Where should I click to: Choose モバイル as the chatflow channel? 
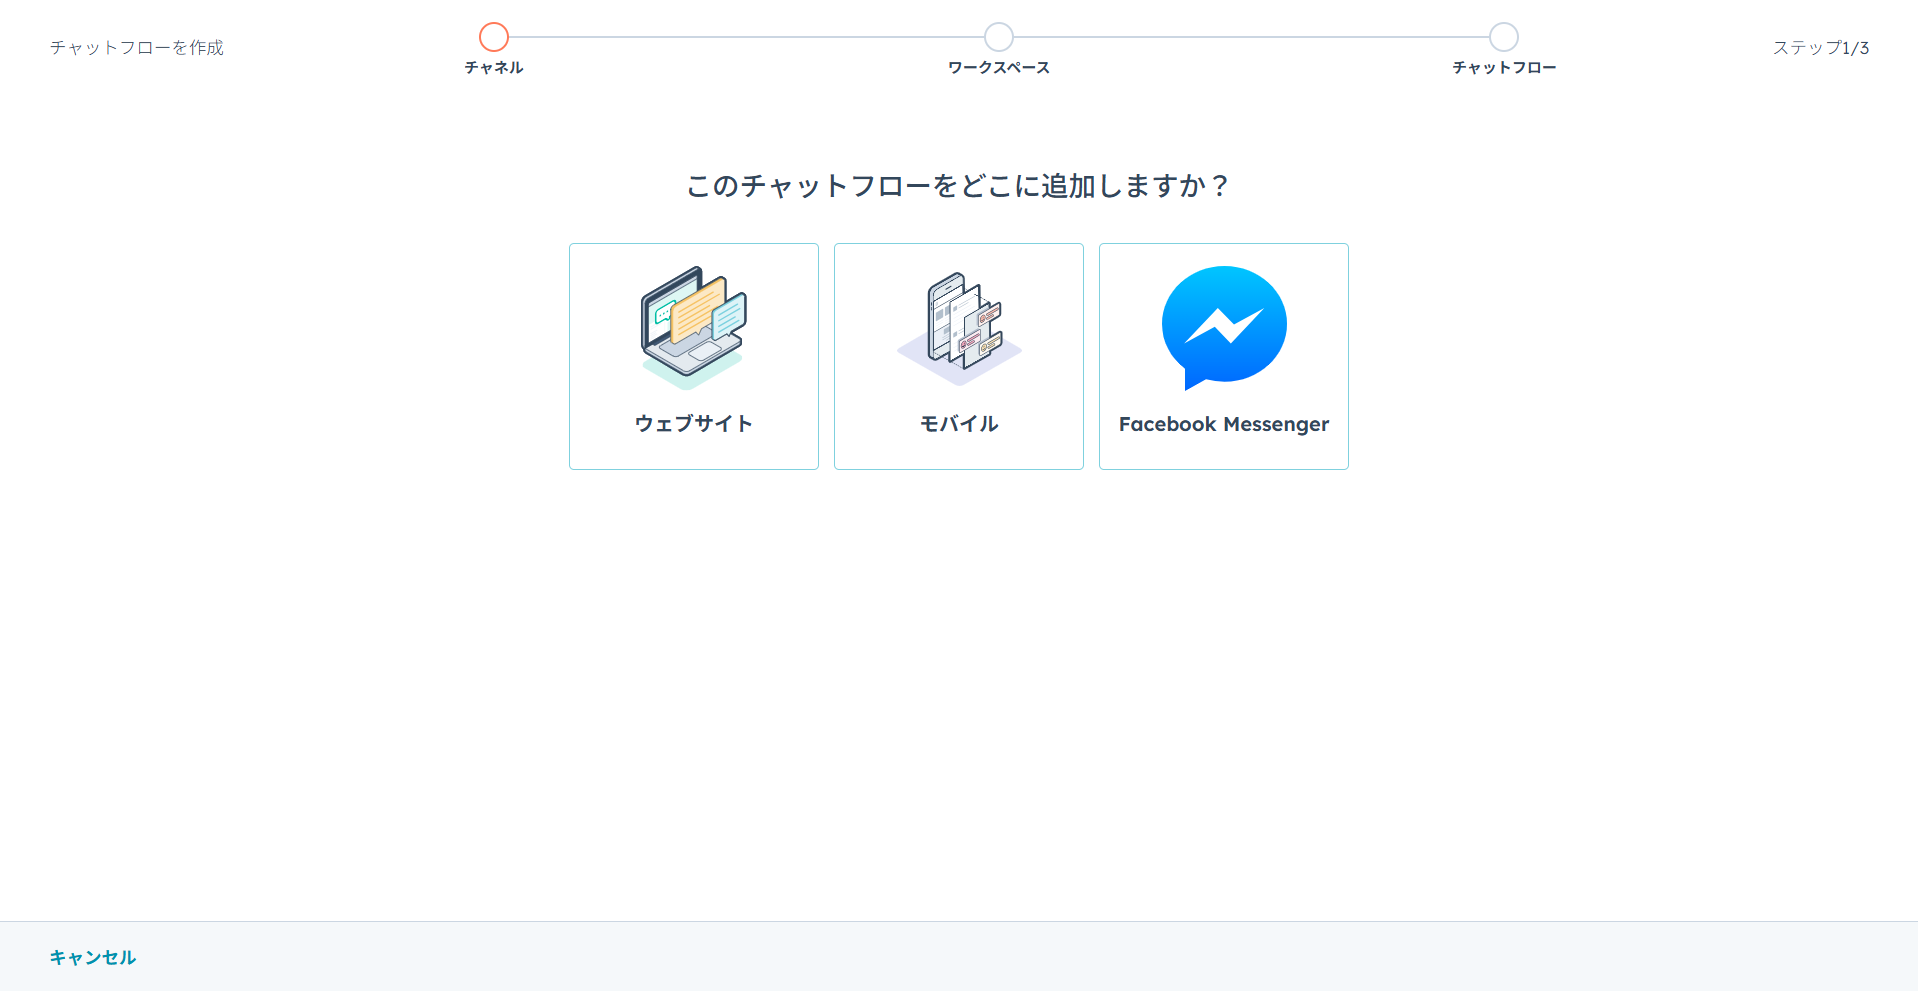click(958, 356)
